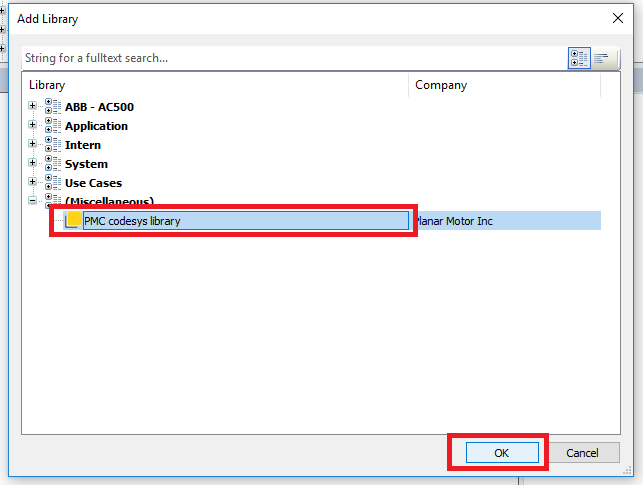This screenshot has width=643, height=485.
Task: Switch to the flat list view icon
Action: [602, 58]
